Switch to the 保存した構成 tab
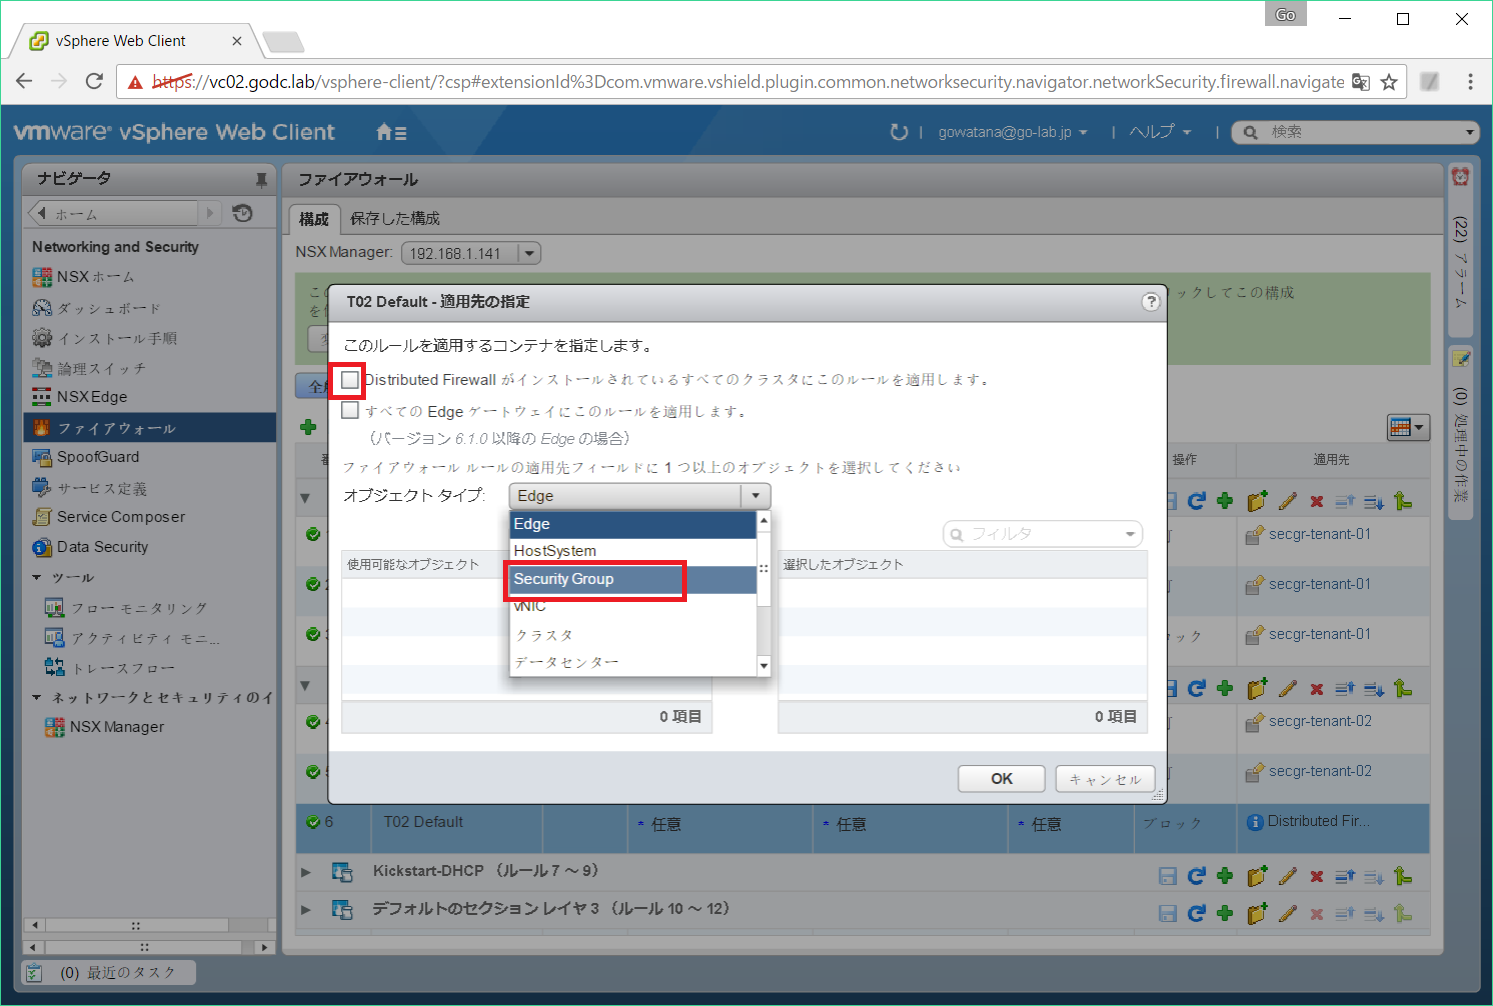Image resolution: width=1493 pixels, height=1006 pixels. coord(395,219)
